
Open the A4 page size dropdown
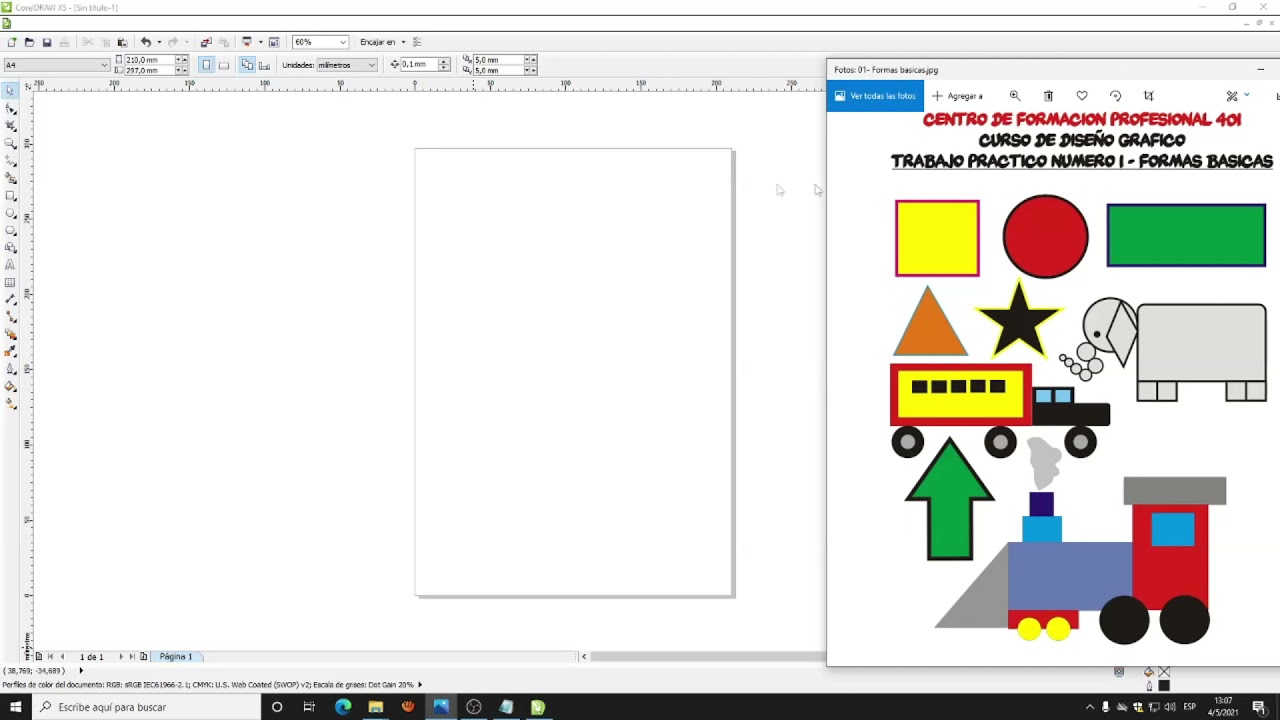(x=104, y=65)
